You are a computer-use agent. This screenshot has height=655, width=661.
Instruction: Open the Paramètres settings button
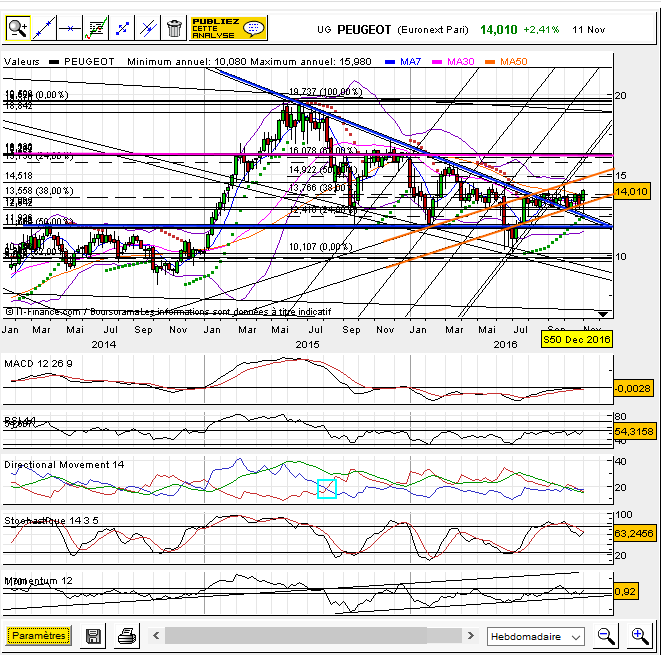click(x=39, y=635)
